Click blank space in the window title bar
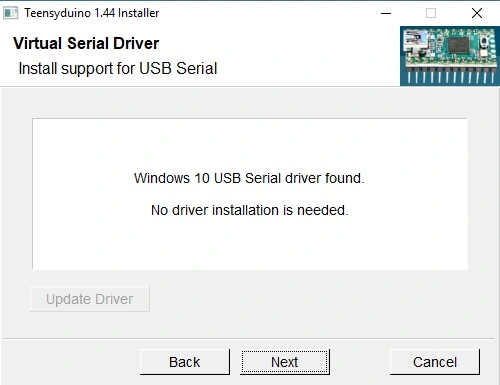This screenshot has height=385, width=500. 267,13
